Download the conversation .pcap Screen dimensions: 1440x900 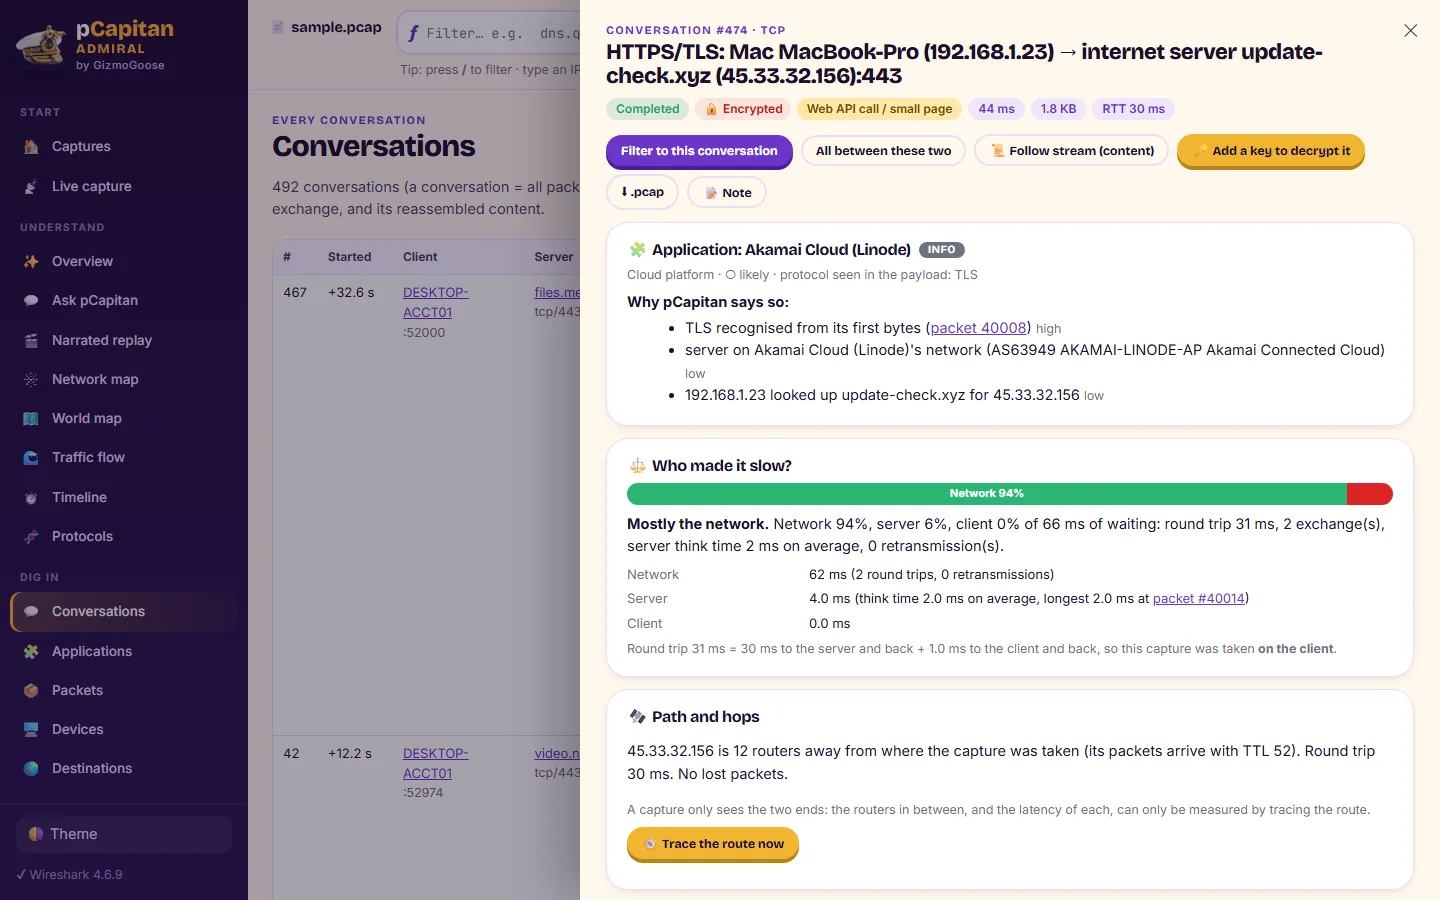pyautogui.click(x=642, y=192)
